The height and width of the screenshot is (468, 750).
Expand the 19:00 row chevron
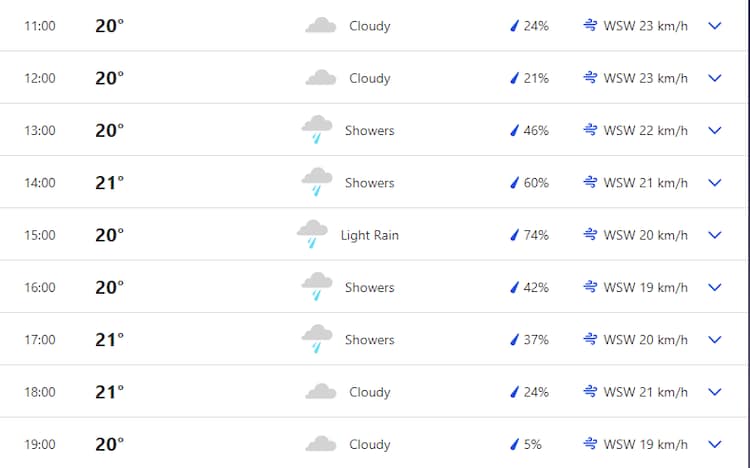[x=714, y=444]
